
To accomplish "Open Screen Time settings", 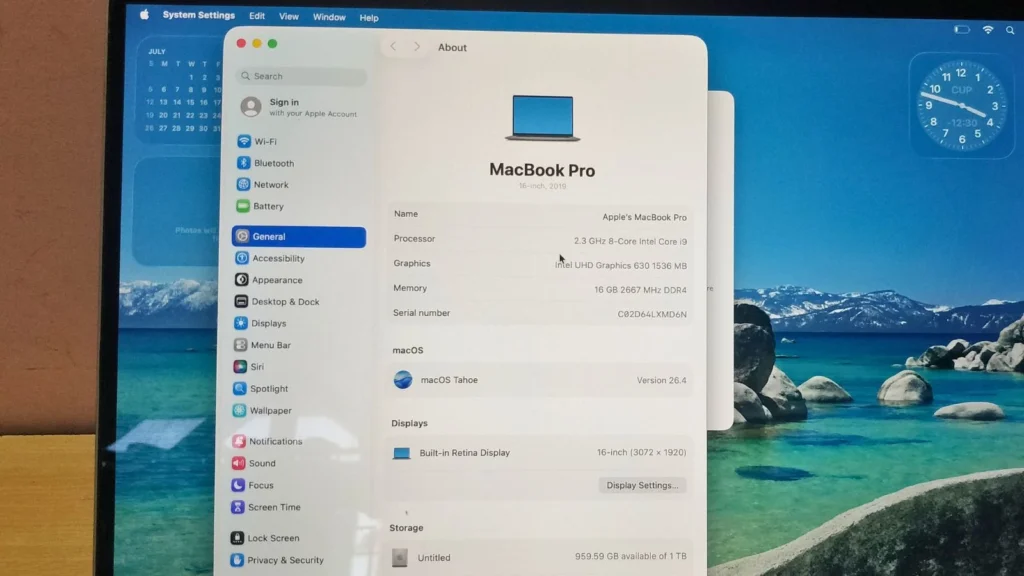I will [x=266, y=507].
